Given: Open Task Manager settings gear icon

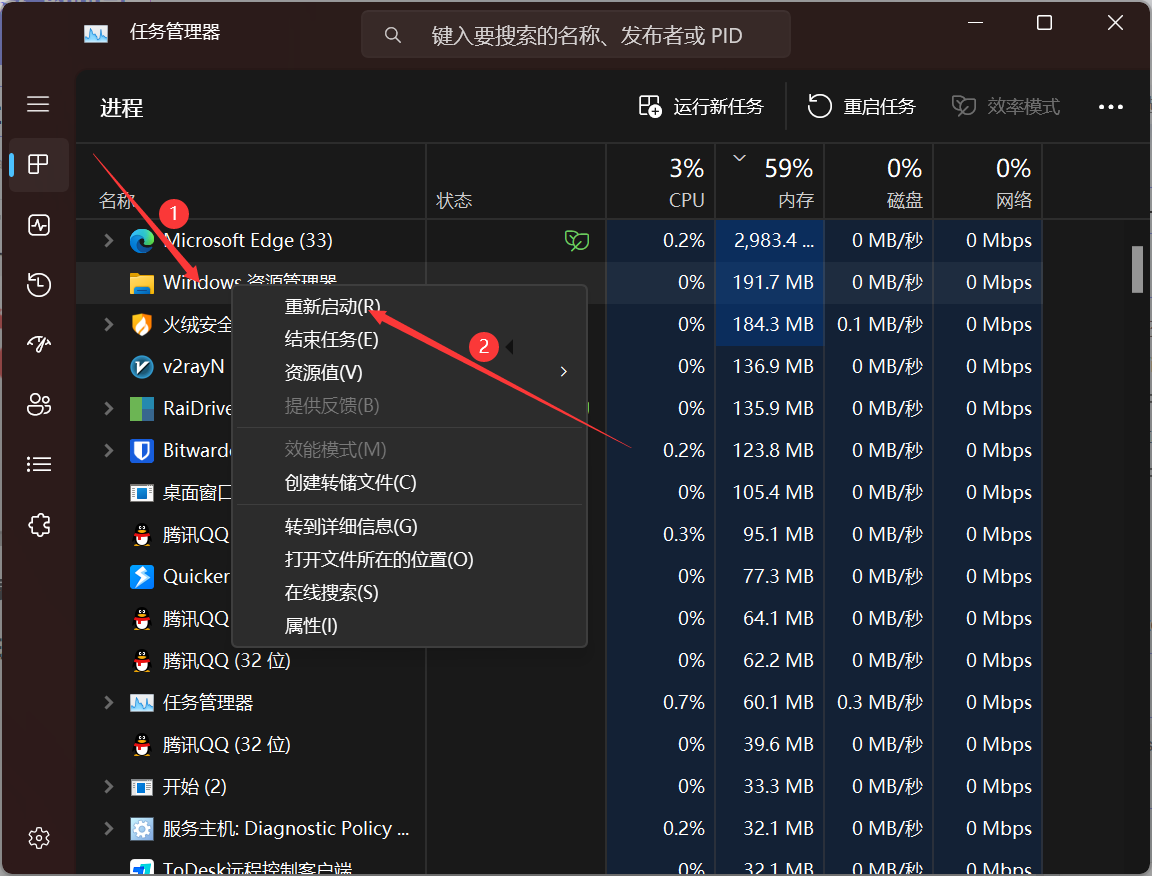Looking at the screenshot, I should [x=39, y=837].
